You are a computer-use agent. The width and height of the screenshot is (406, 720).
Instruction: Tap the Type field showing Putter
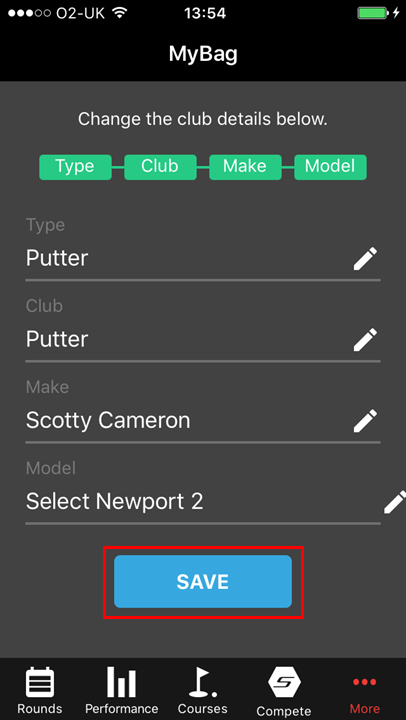(x=203, y=259)
